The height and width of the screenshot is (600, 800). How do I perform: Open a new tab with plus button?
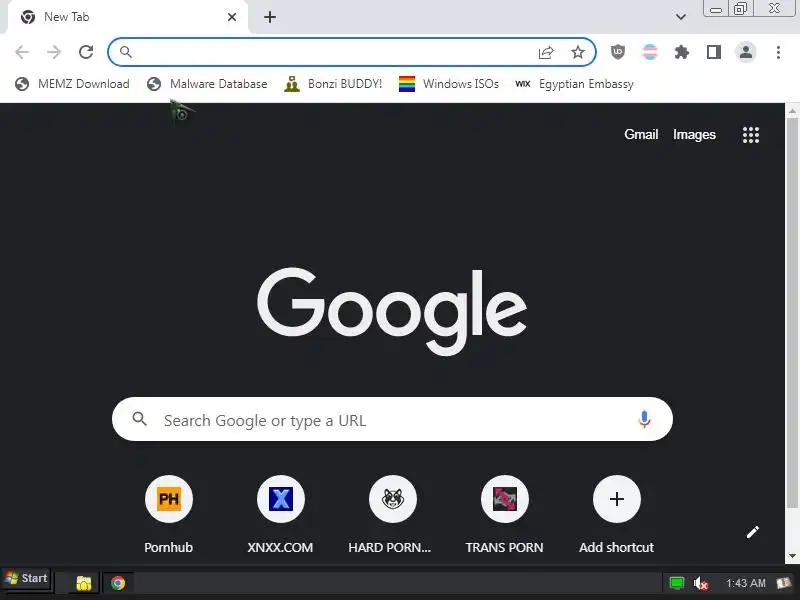point(270,17)
